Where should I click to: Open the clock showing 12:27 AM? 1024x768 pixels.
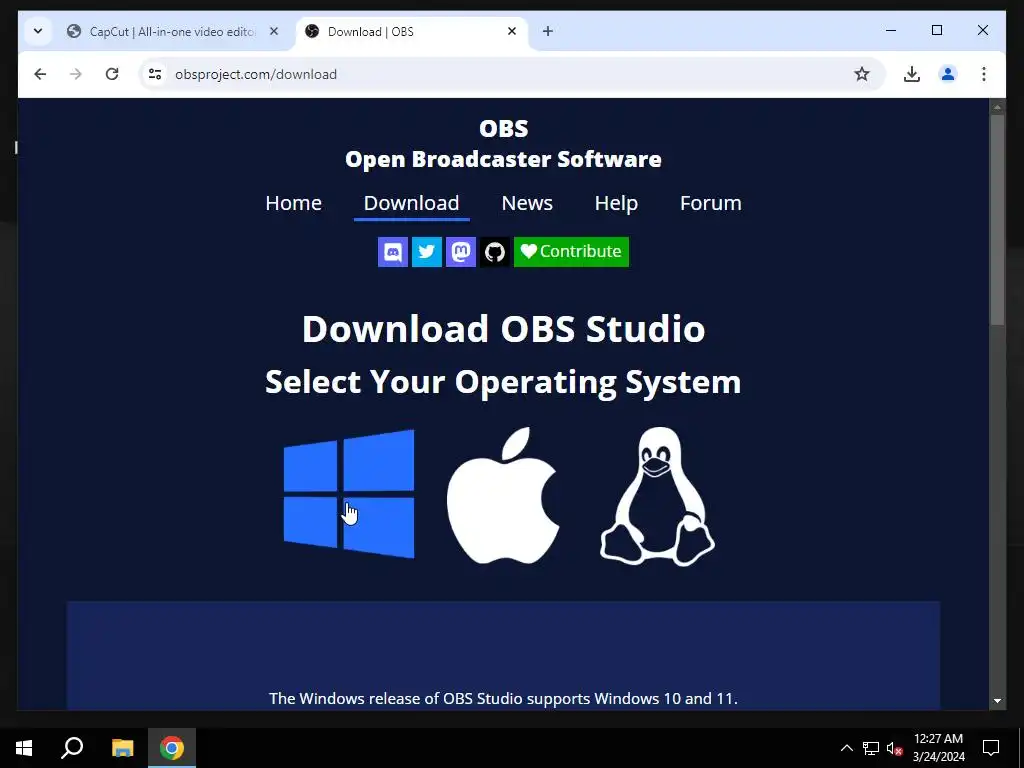coord(938,748)
